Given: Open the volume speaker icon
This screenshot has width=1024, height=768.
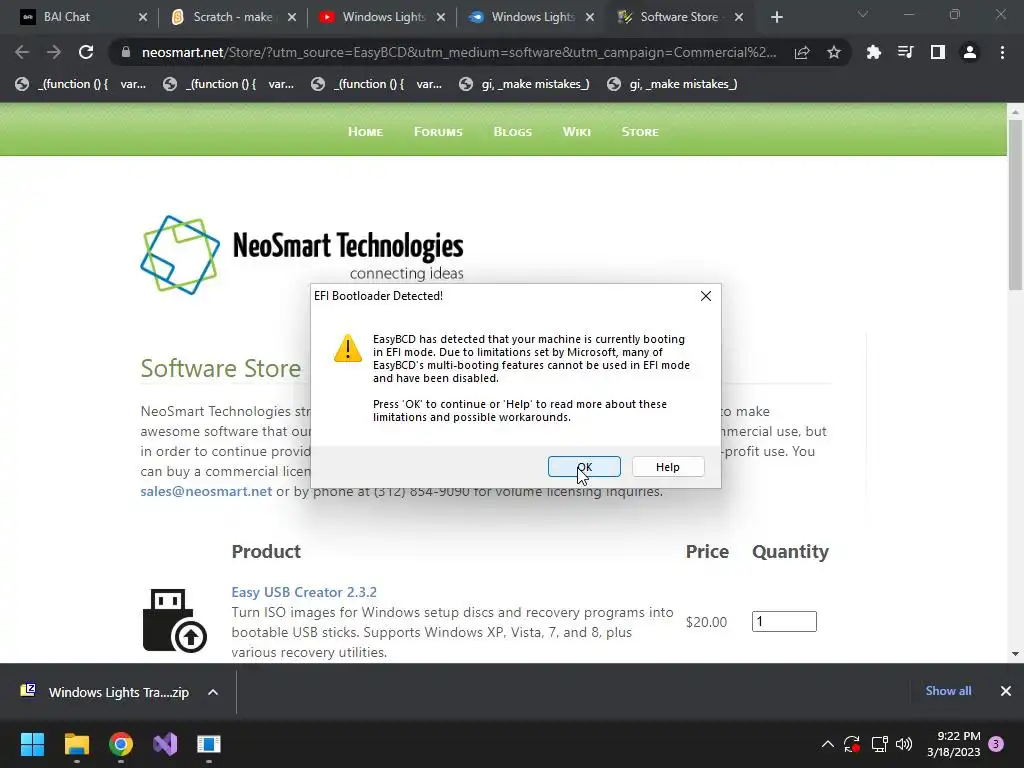Looking at the screenshot, I should (904, 744).
